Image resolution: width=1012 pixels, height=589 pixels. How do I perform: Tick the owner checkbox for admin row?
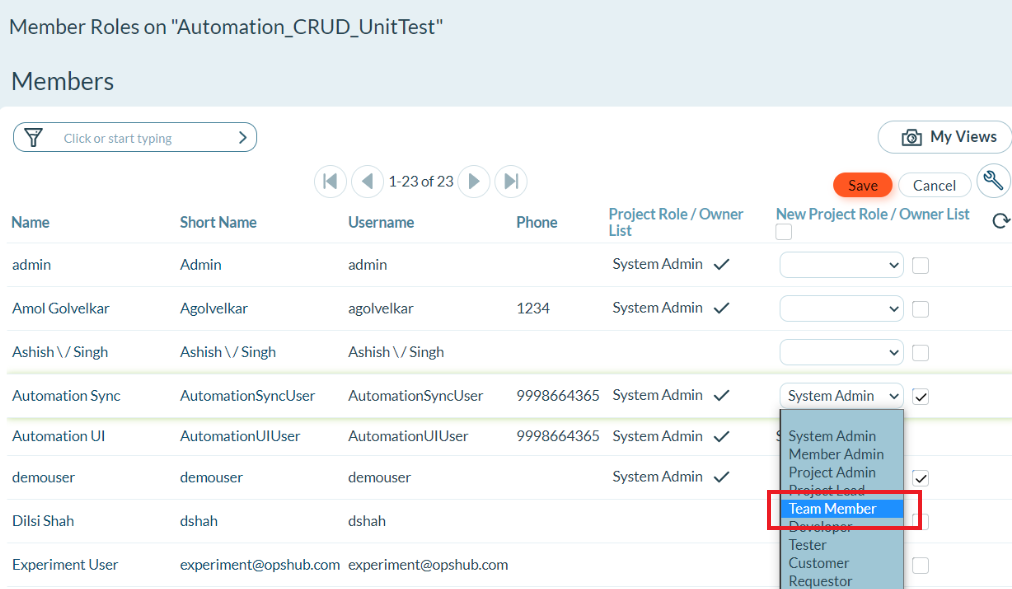point(920,265)
